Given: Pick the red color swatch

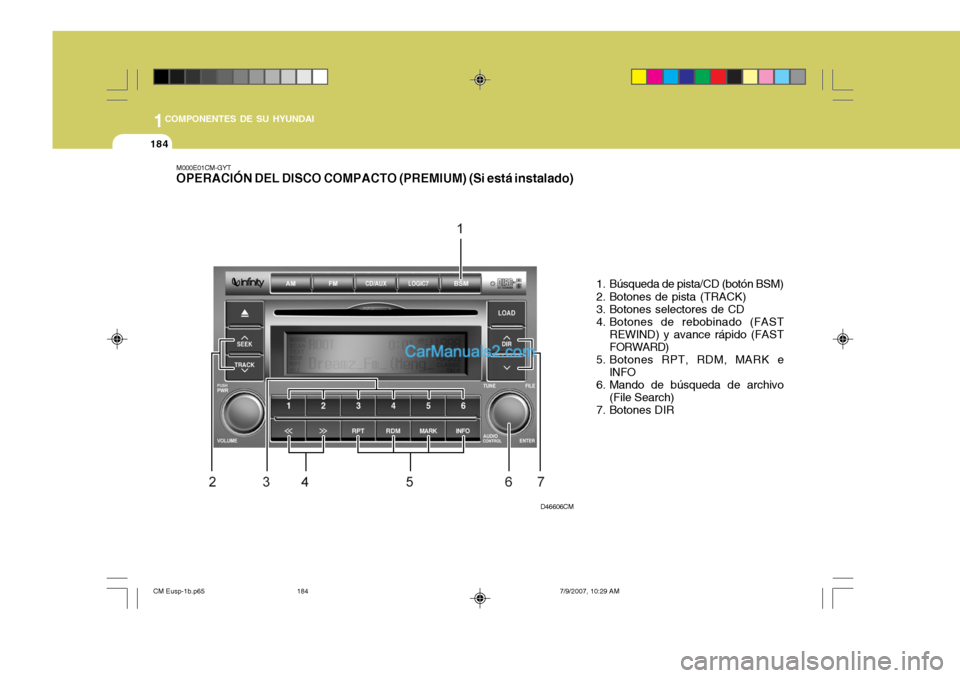Looking at the screenshot, I should point(719,77).
